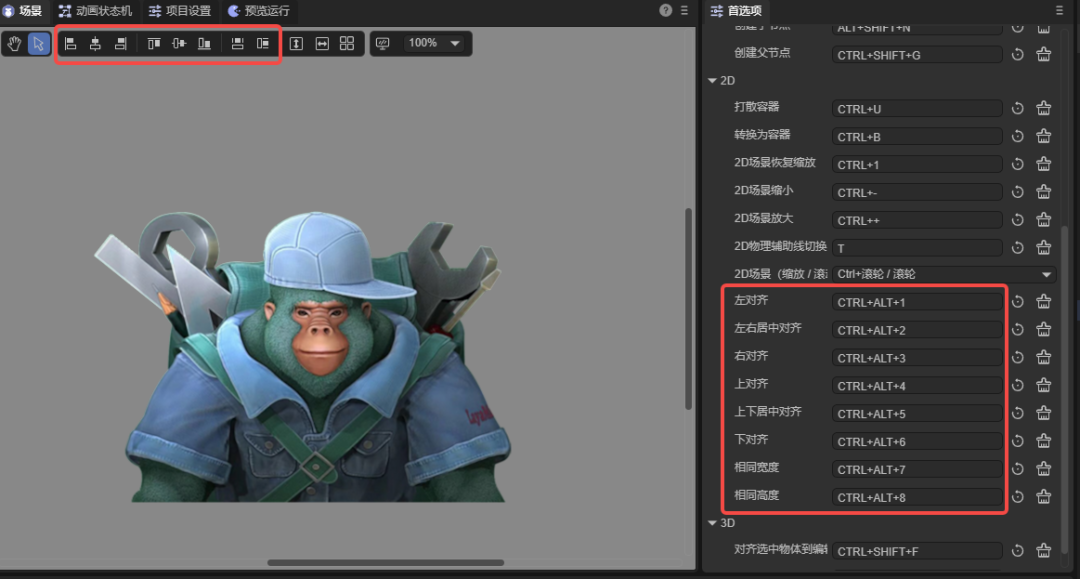1080x579 pixels.
Task: Open the 预览运行 tab
Action: tap(259, 11)
